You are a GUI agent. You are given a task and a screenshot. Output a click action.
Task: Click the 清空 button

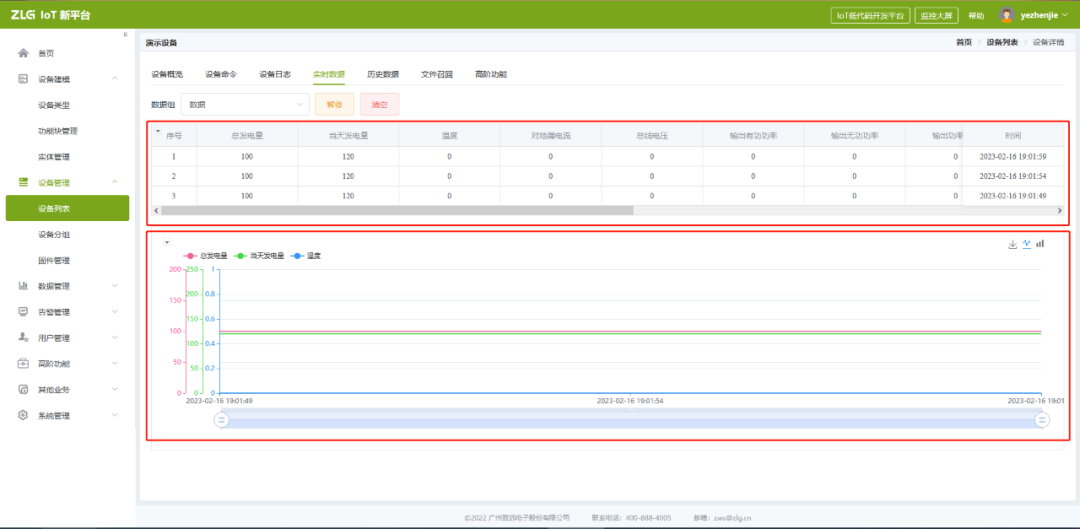[379, 104]
